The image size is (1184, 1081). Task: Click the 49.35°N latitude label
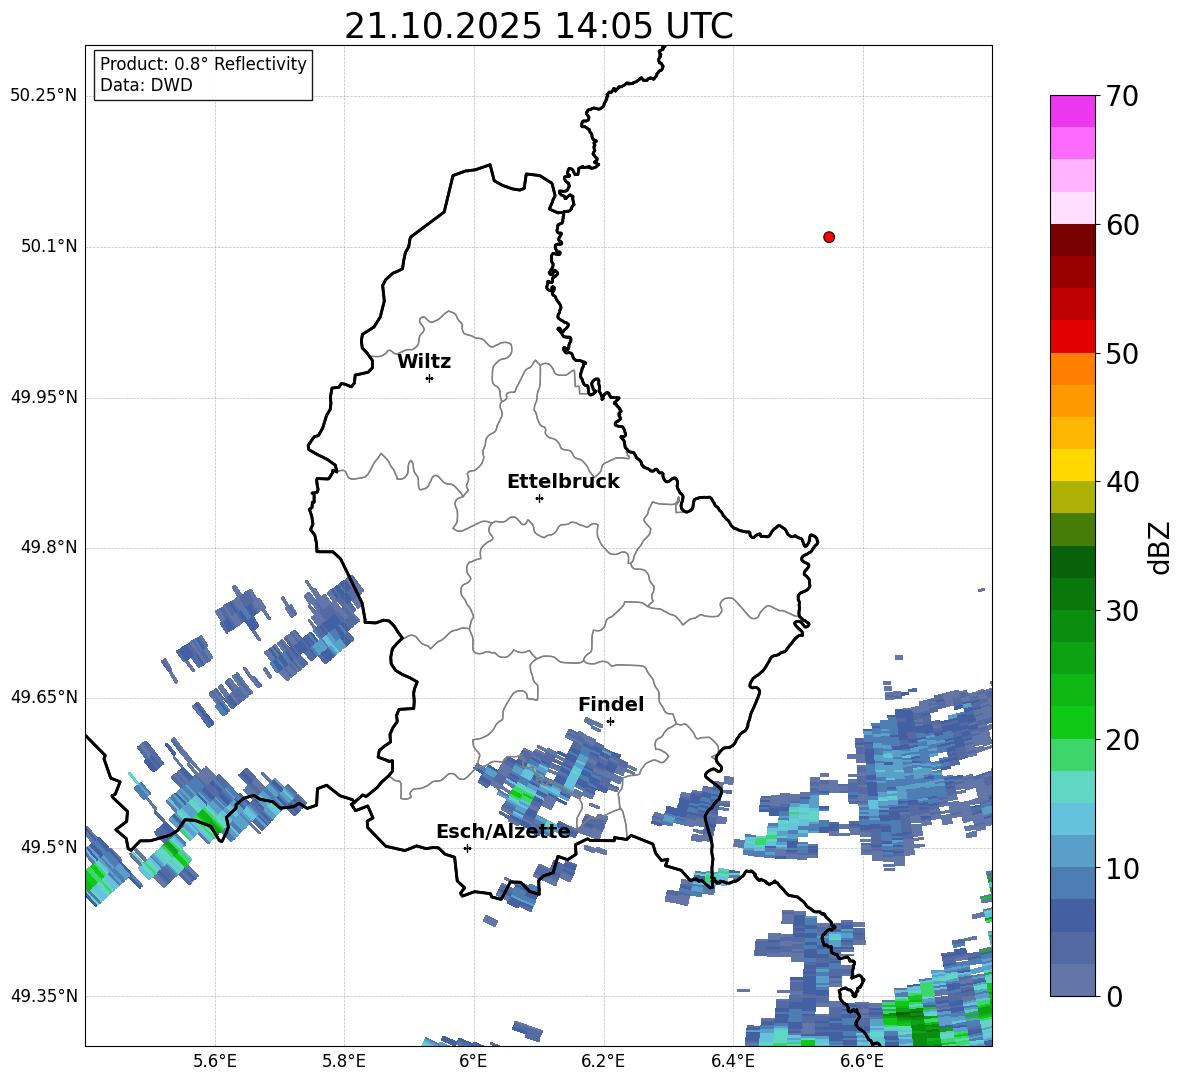tap(44, 996)
